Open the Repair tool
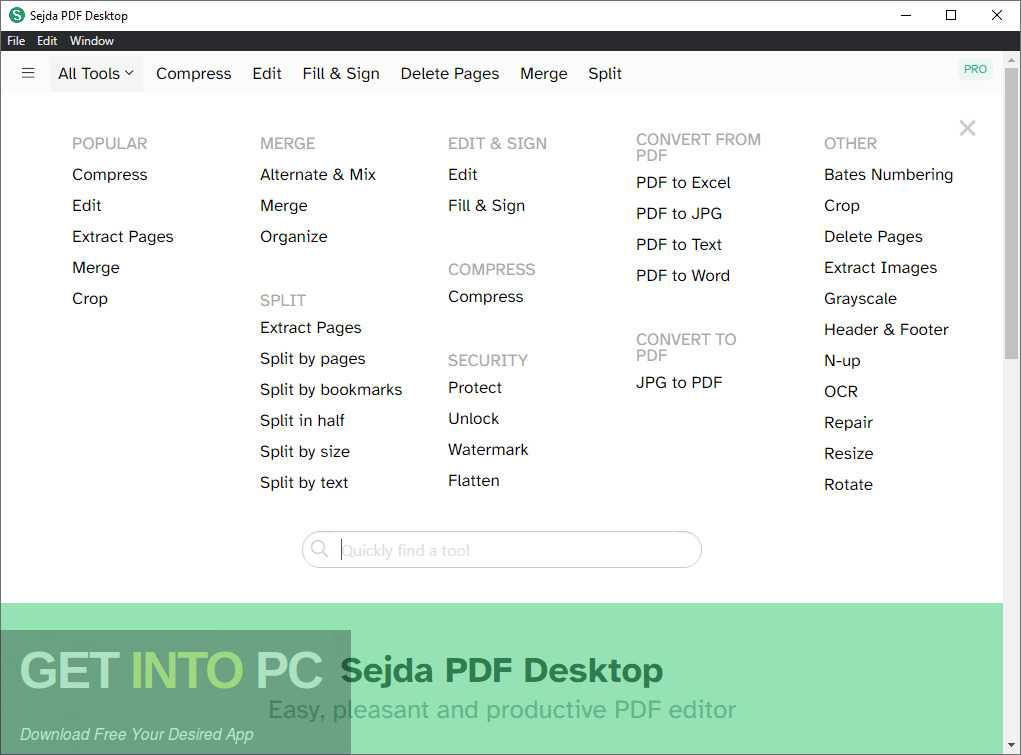The width and height of the screenshot is (1021, 755). coord(848,423)
